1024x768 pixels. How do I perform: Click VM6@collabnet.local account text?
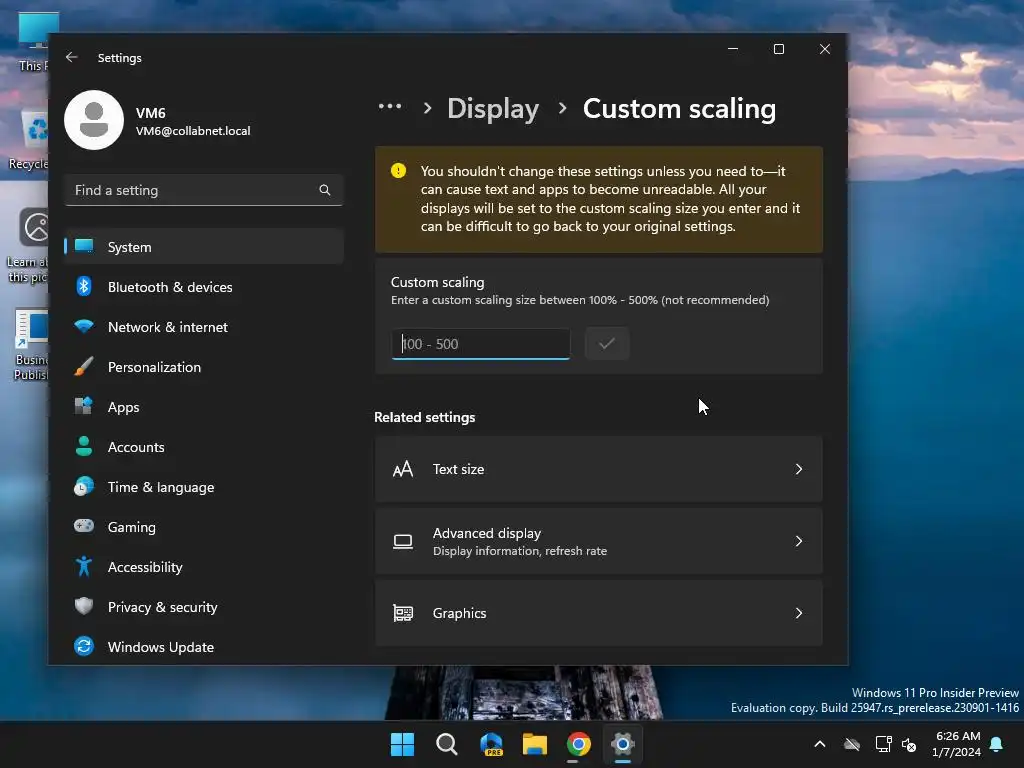pos(193,131)
